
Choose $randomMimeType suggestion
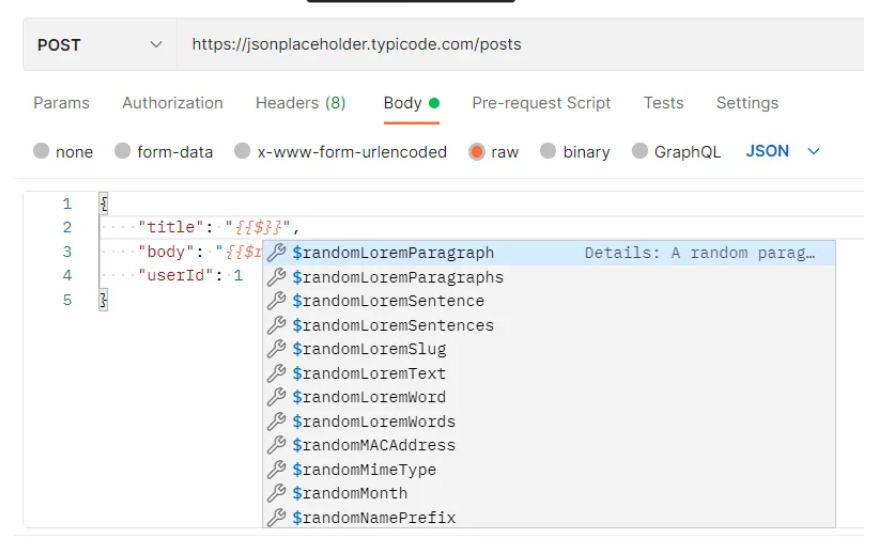point(549,470)
